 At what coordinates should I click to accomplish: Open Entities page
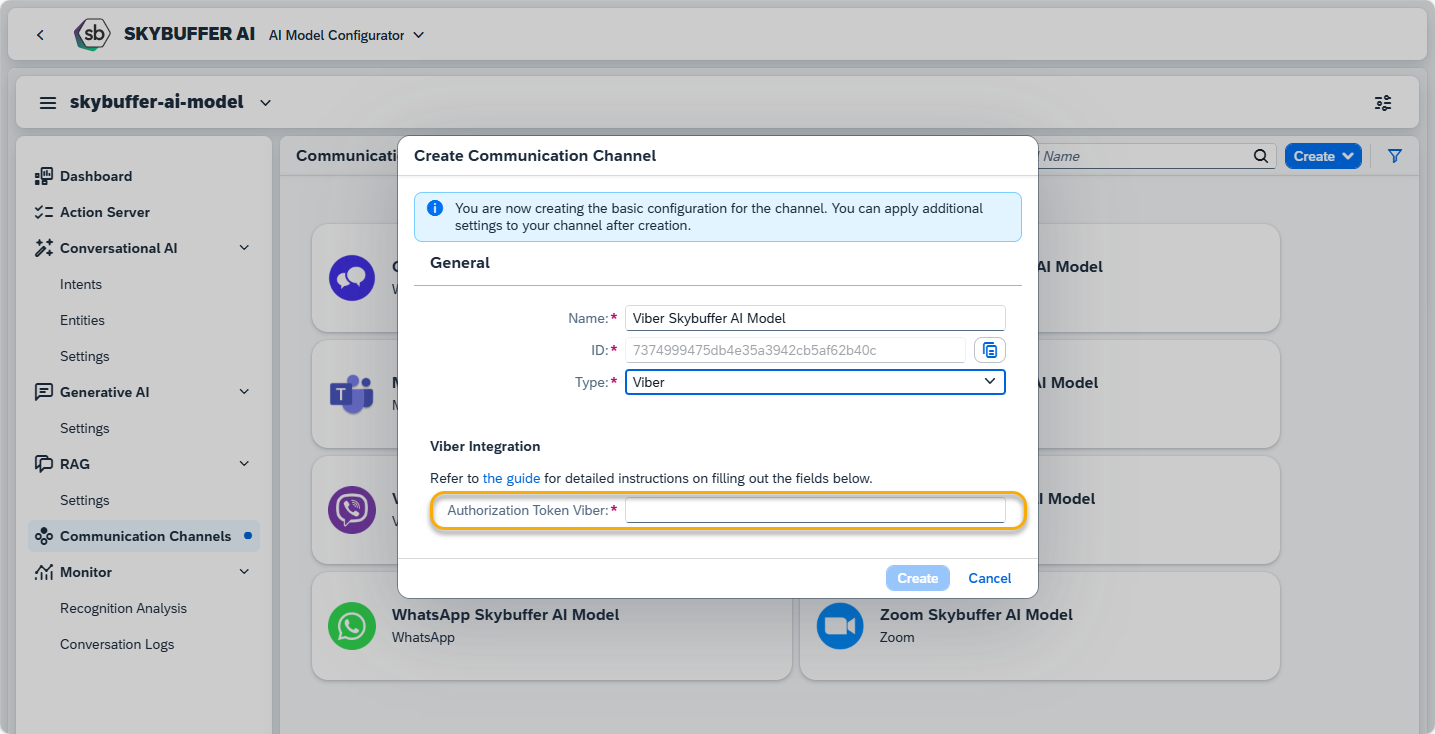pos(82,320)
